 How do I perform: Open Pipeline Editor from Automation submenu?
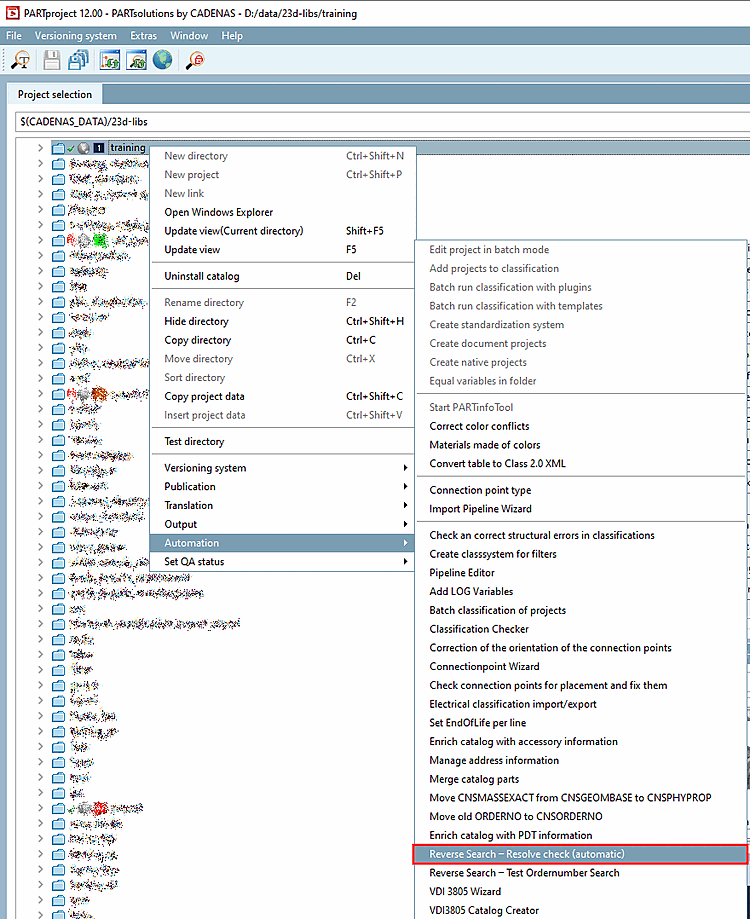[x=580, y=573]
